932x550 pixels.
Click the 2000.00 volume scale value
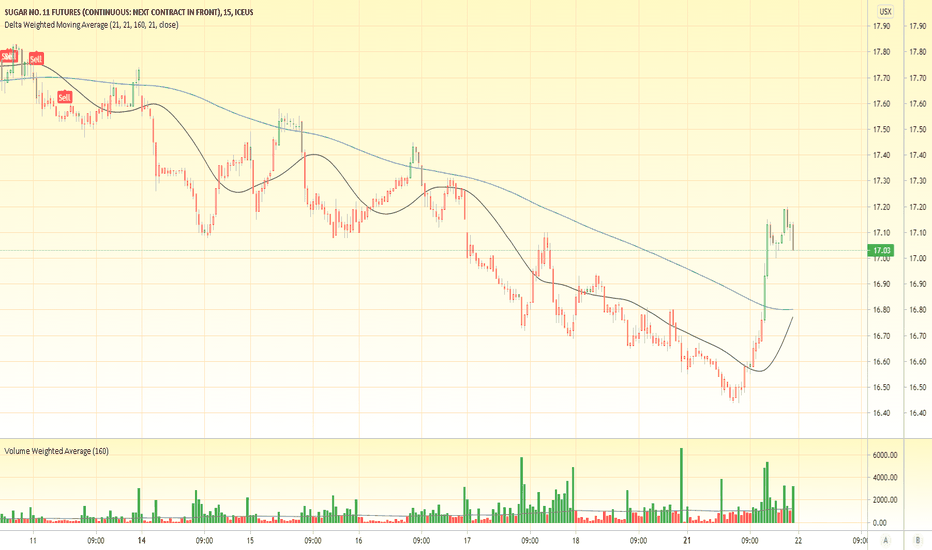pos(884,500)
